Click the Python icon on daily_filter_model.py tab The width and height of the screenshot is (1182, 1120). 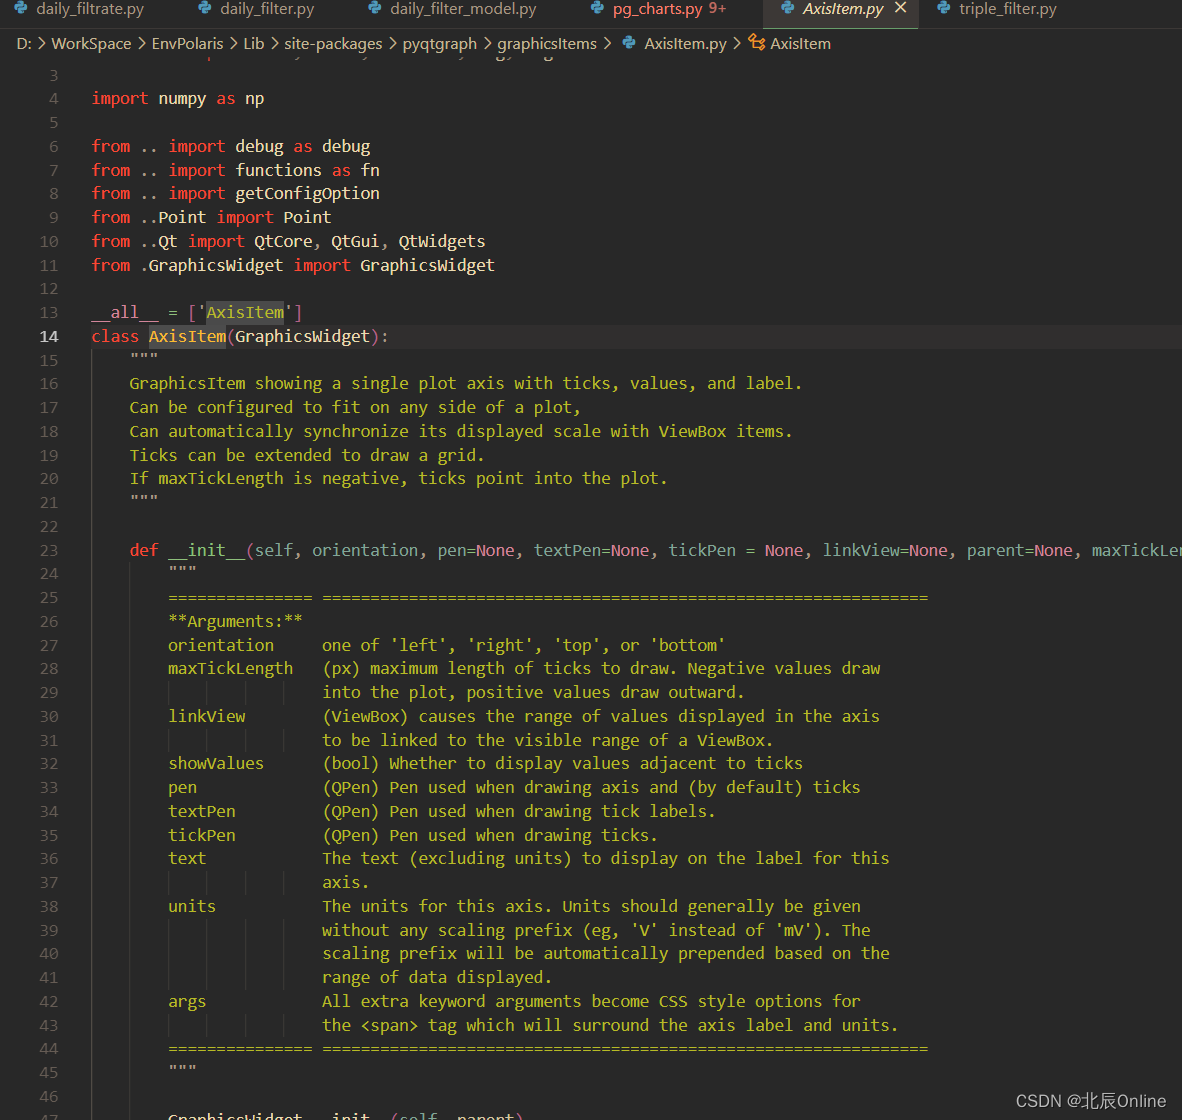(x=375, y=8)
